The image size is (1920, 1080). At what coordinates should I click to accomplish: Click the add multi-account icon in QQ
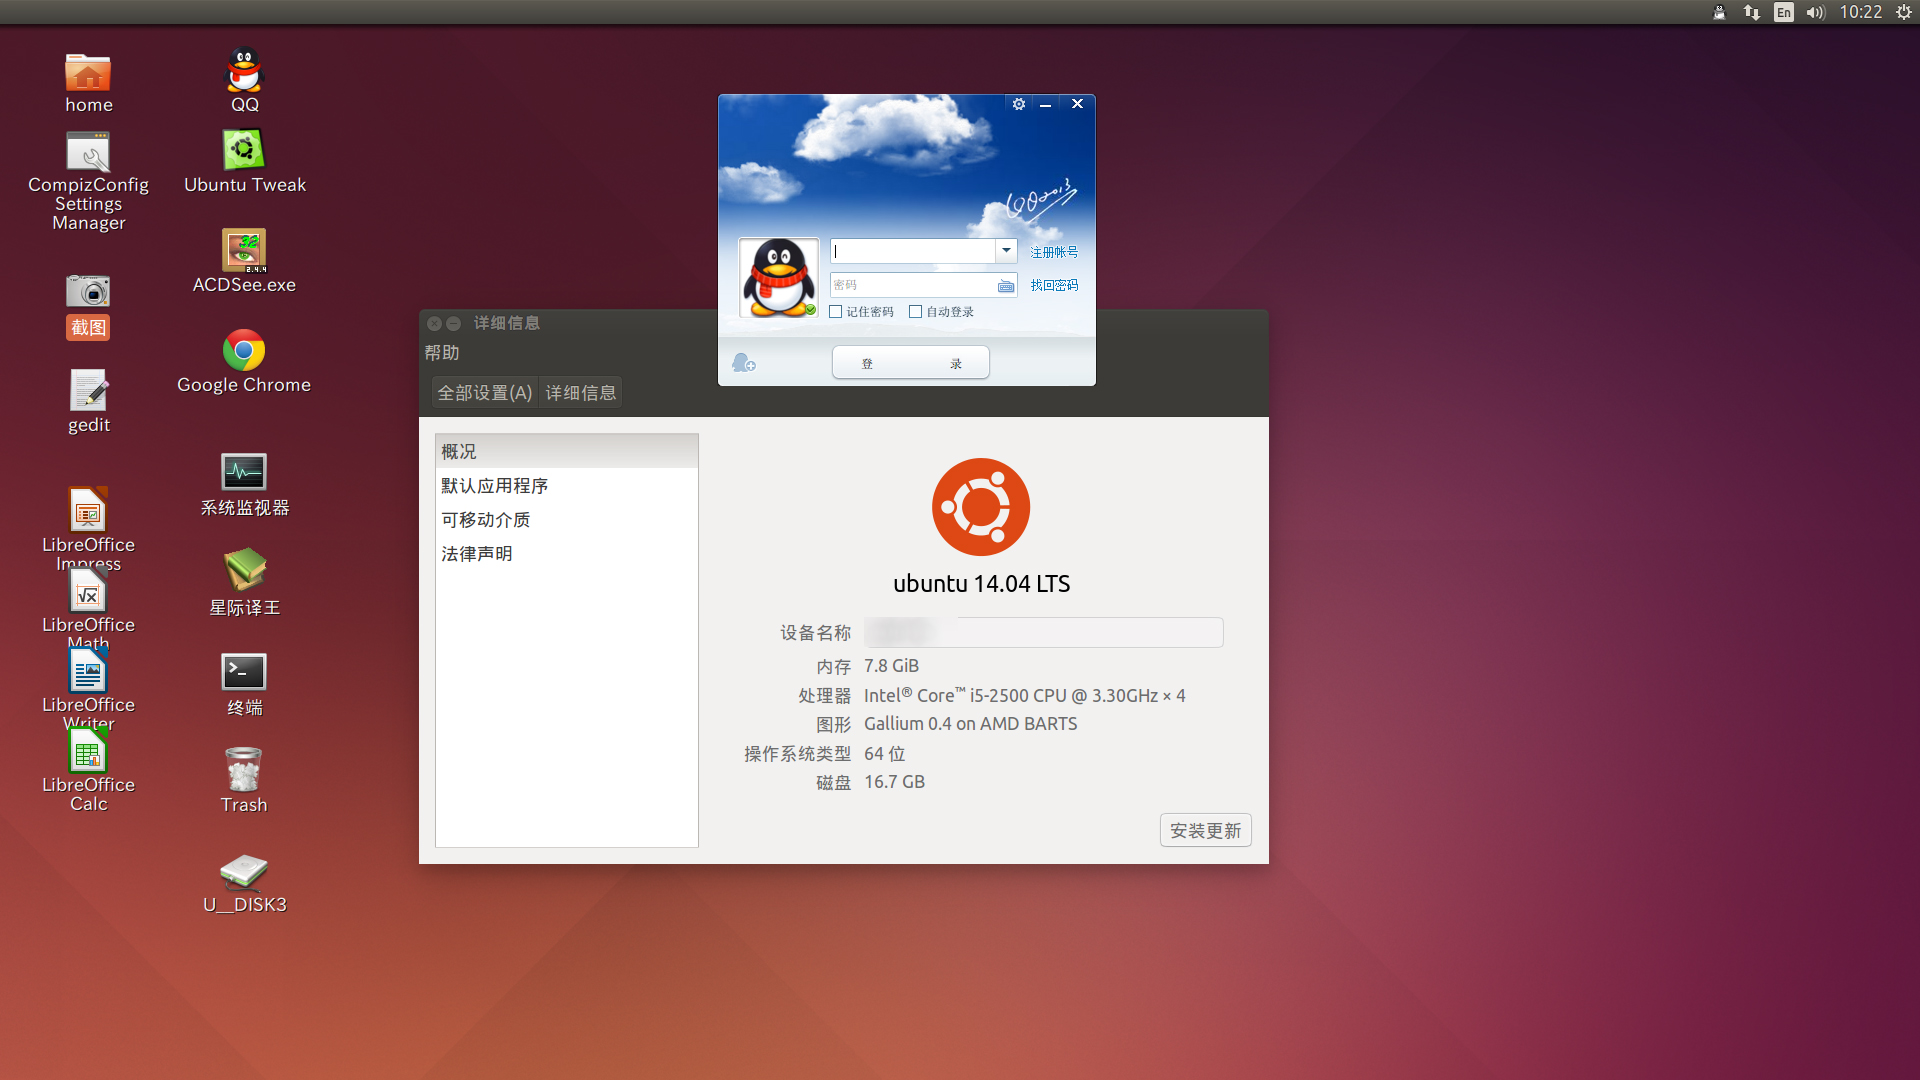click(x=743, y=362)
